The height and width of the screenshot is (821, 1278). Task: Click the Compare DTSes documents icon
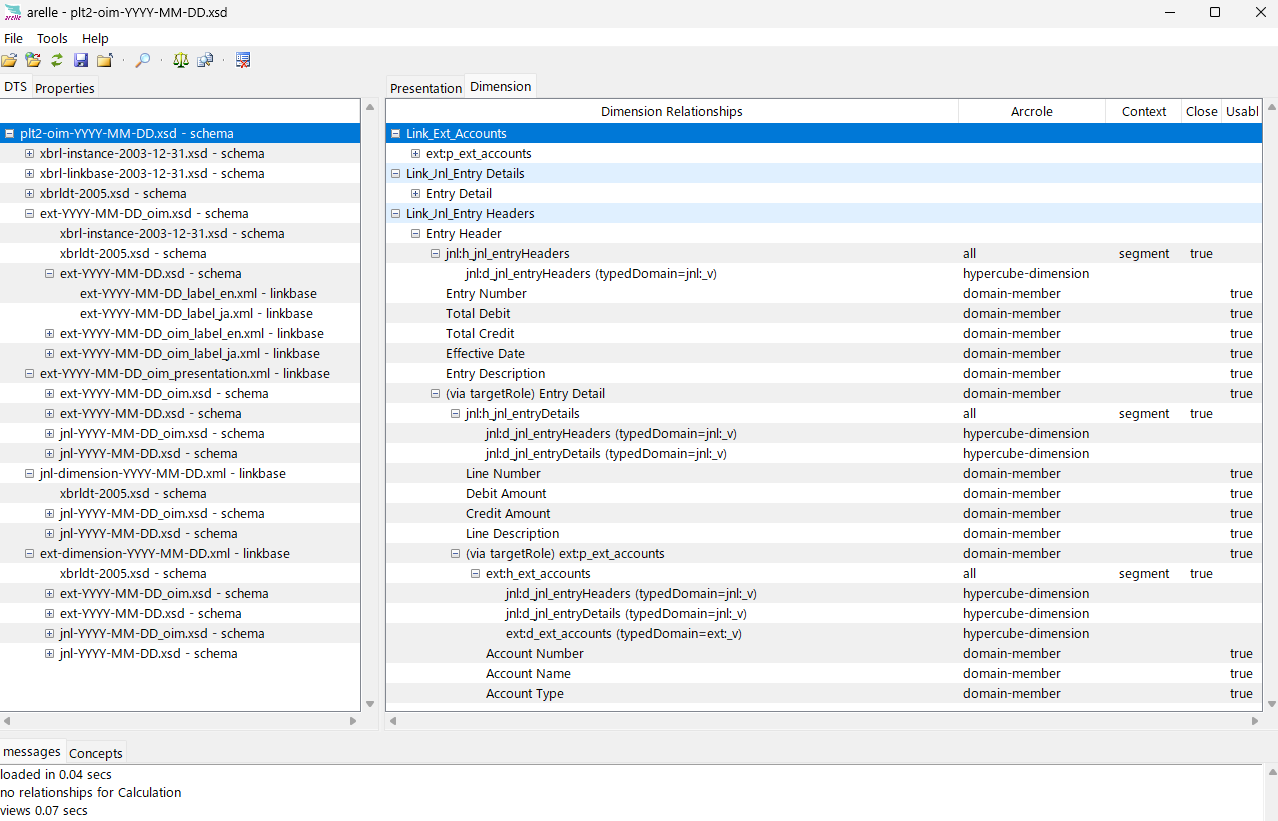pos(205,60)
